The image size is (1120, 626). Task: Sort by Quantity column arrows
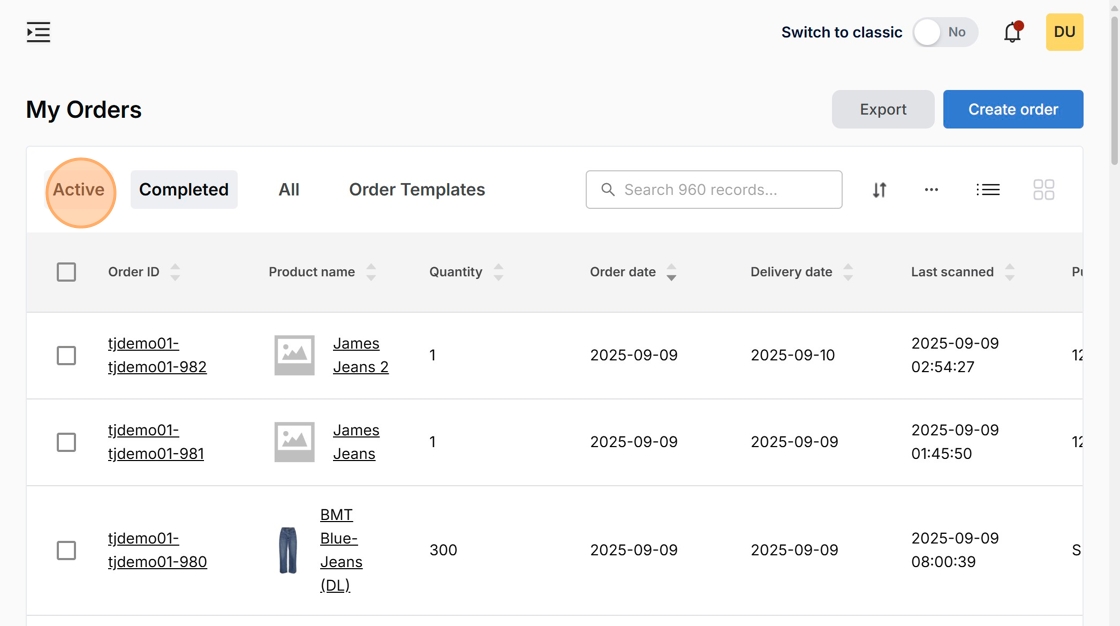[x=499, y=272]
